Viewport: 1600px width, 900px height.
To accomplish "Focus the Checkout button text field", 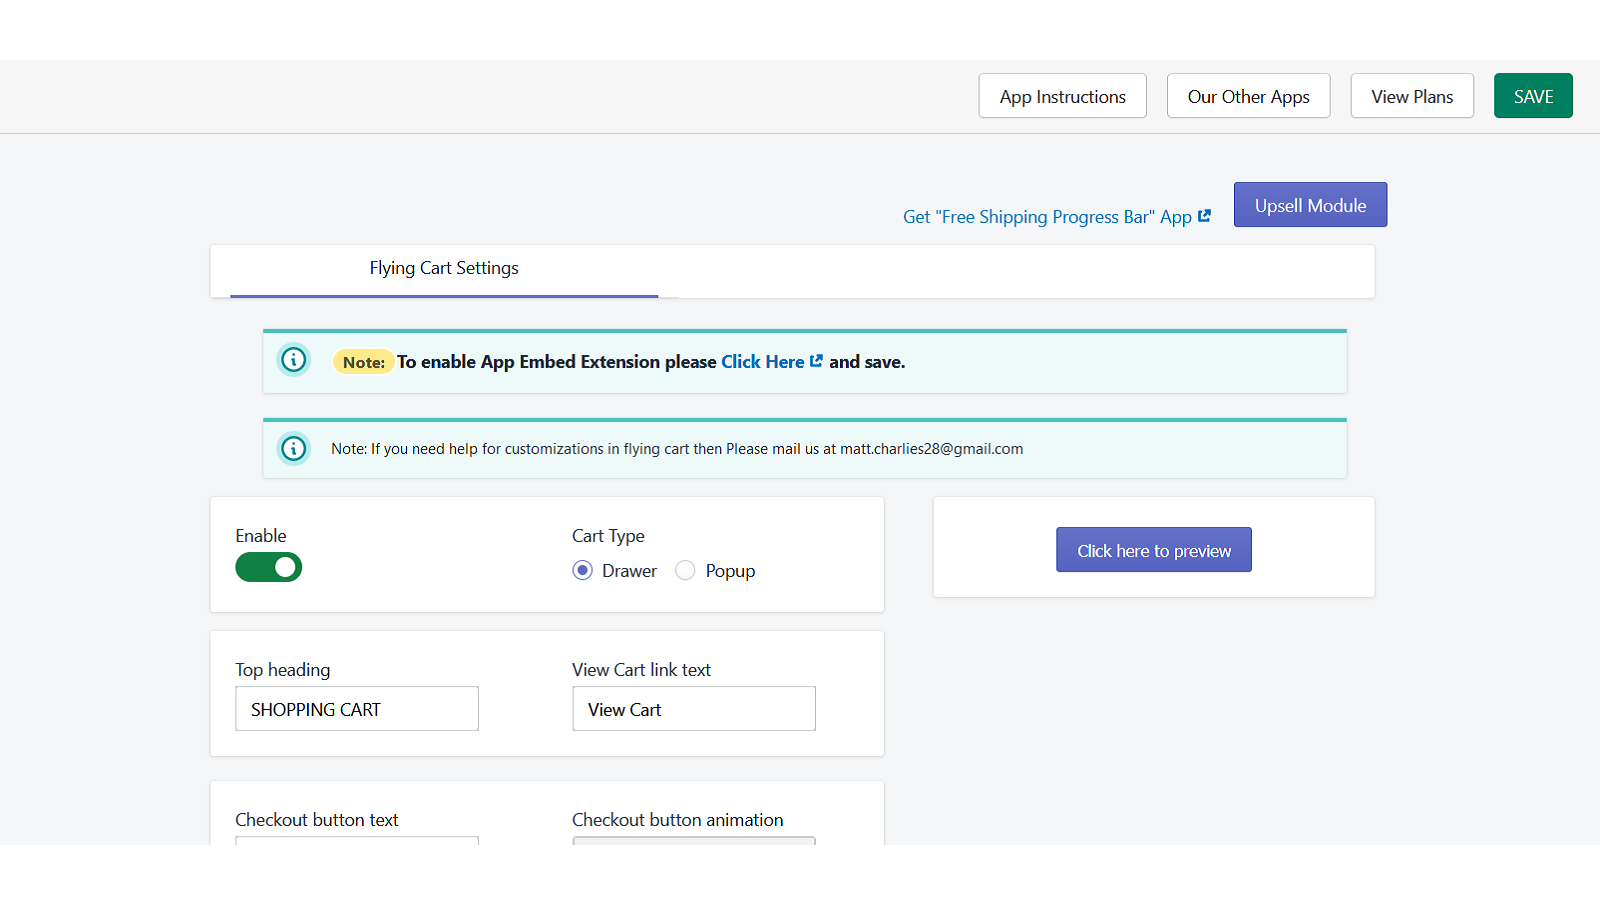I will (x=357, y=840).
